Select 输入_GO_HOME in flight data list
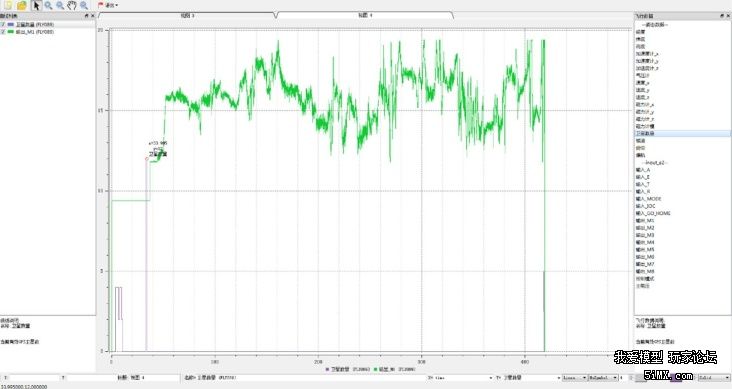Screen dimensions: 732x389 (653, 213)
